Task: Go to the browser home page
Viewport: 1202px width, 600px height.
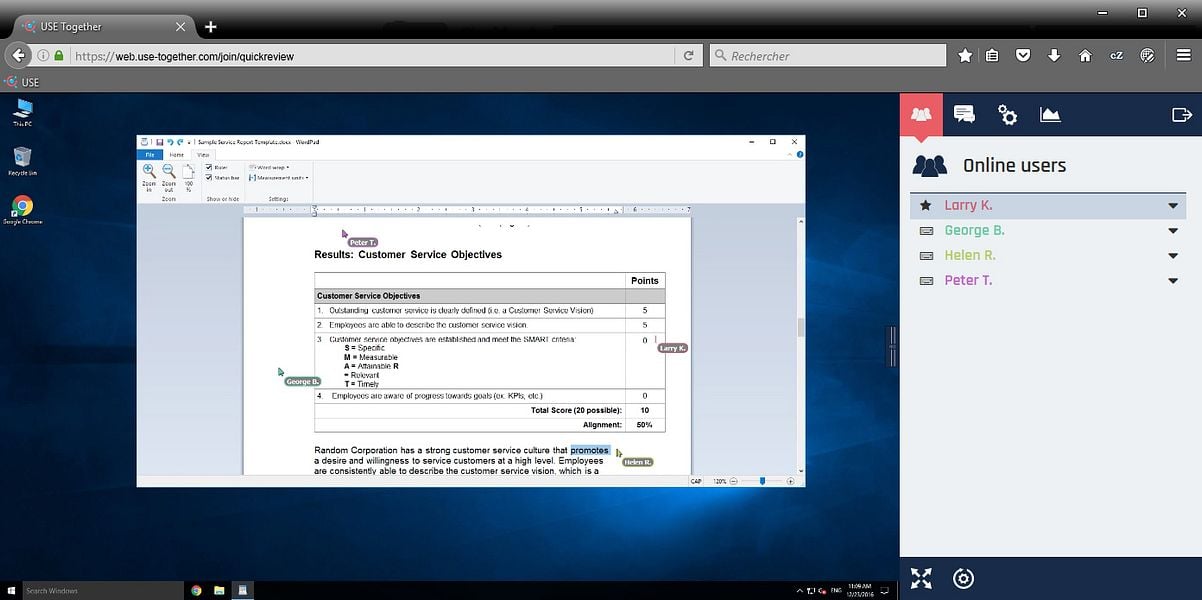Action: coord(1085,56)
